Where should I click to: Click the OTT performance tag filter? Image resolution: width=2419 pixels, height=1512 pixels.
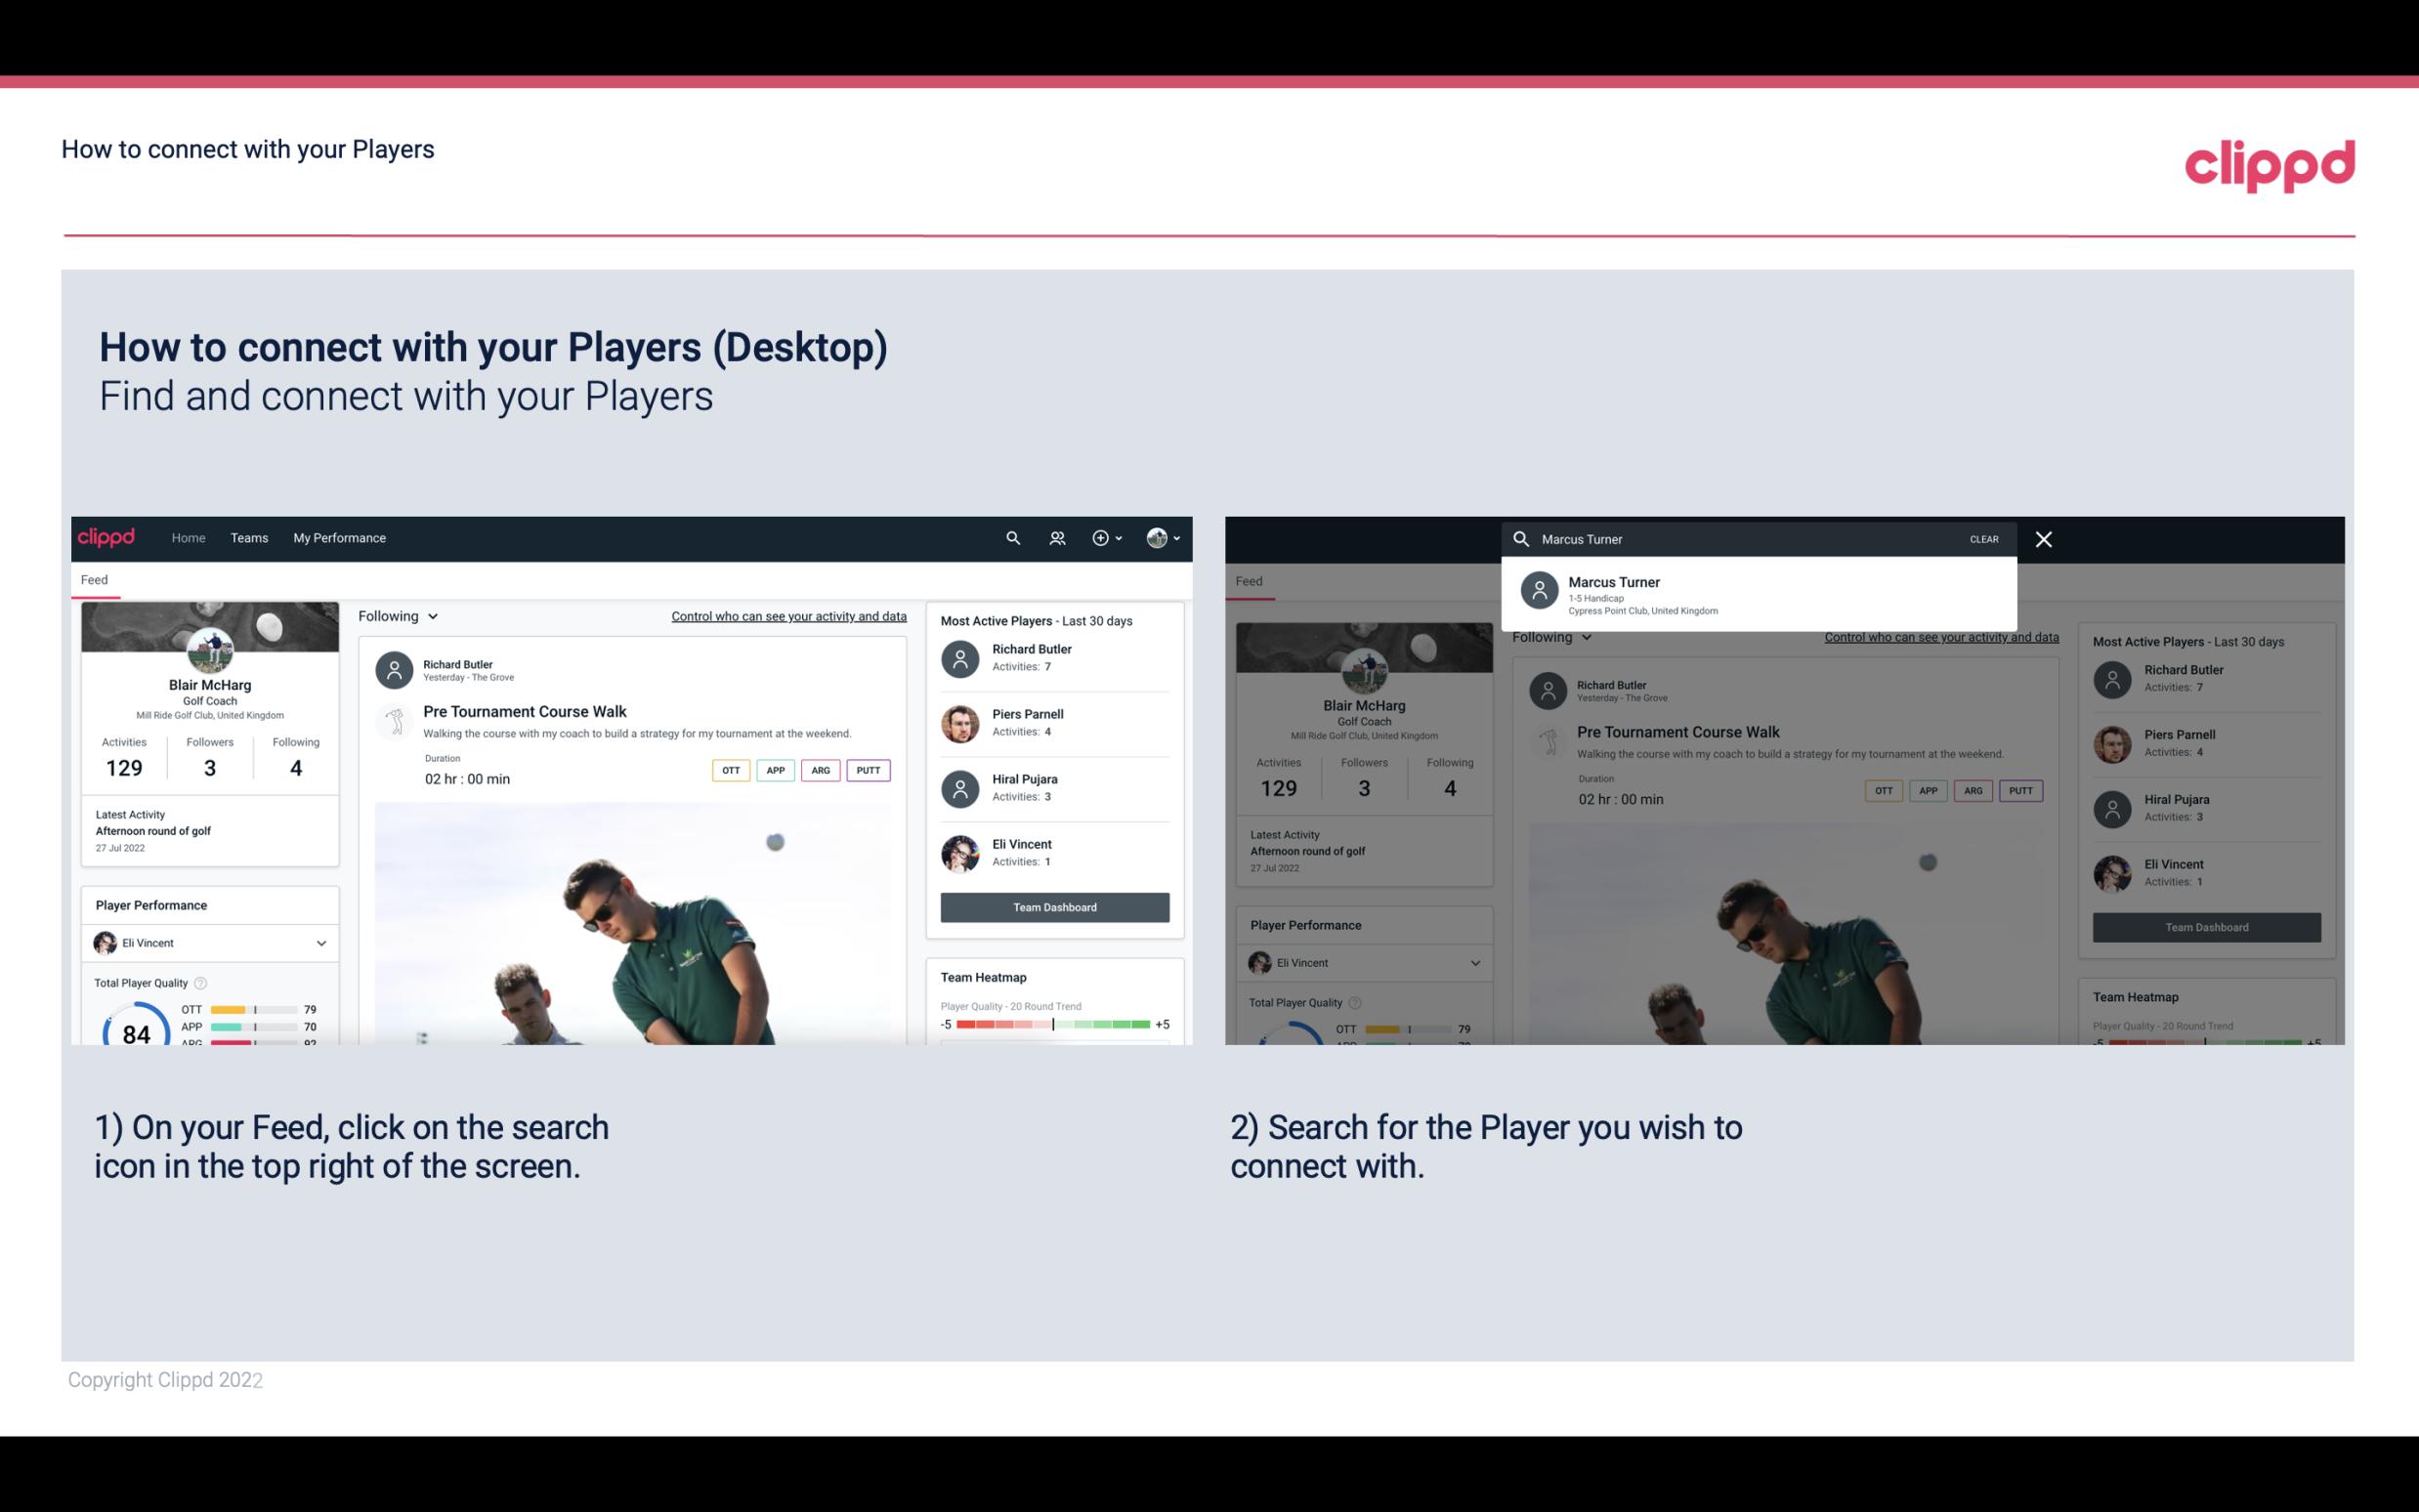(x=728, y=770)
